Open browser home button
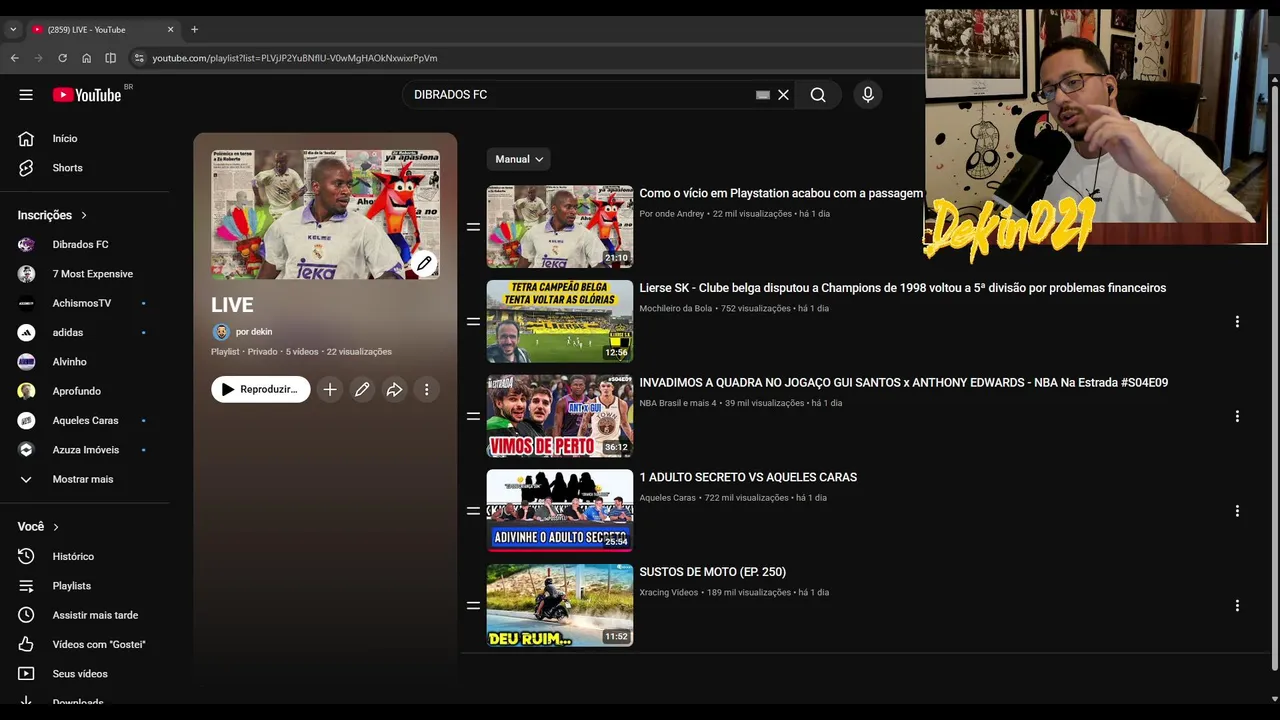Image resolution: width=1280 pixels, height=720 pixels. coord(86,58)
